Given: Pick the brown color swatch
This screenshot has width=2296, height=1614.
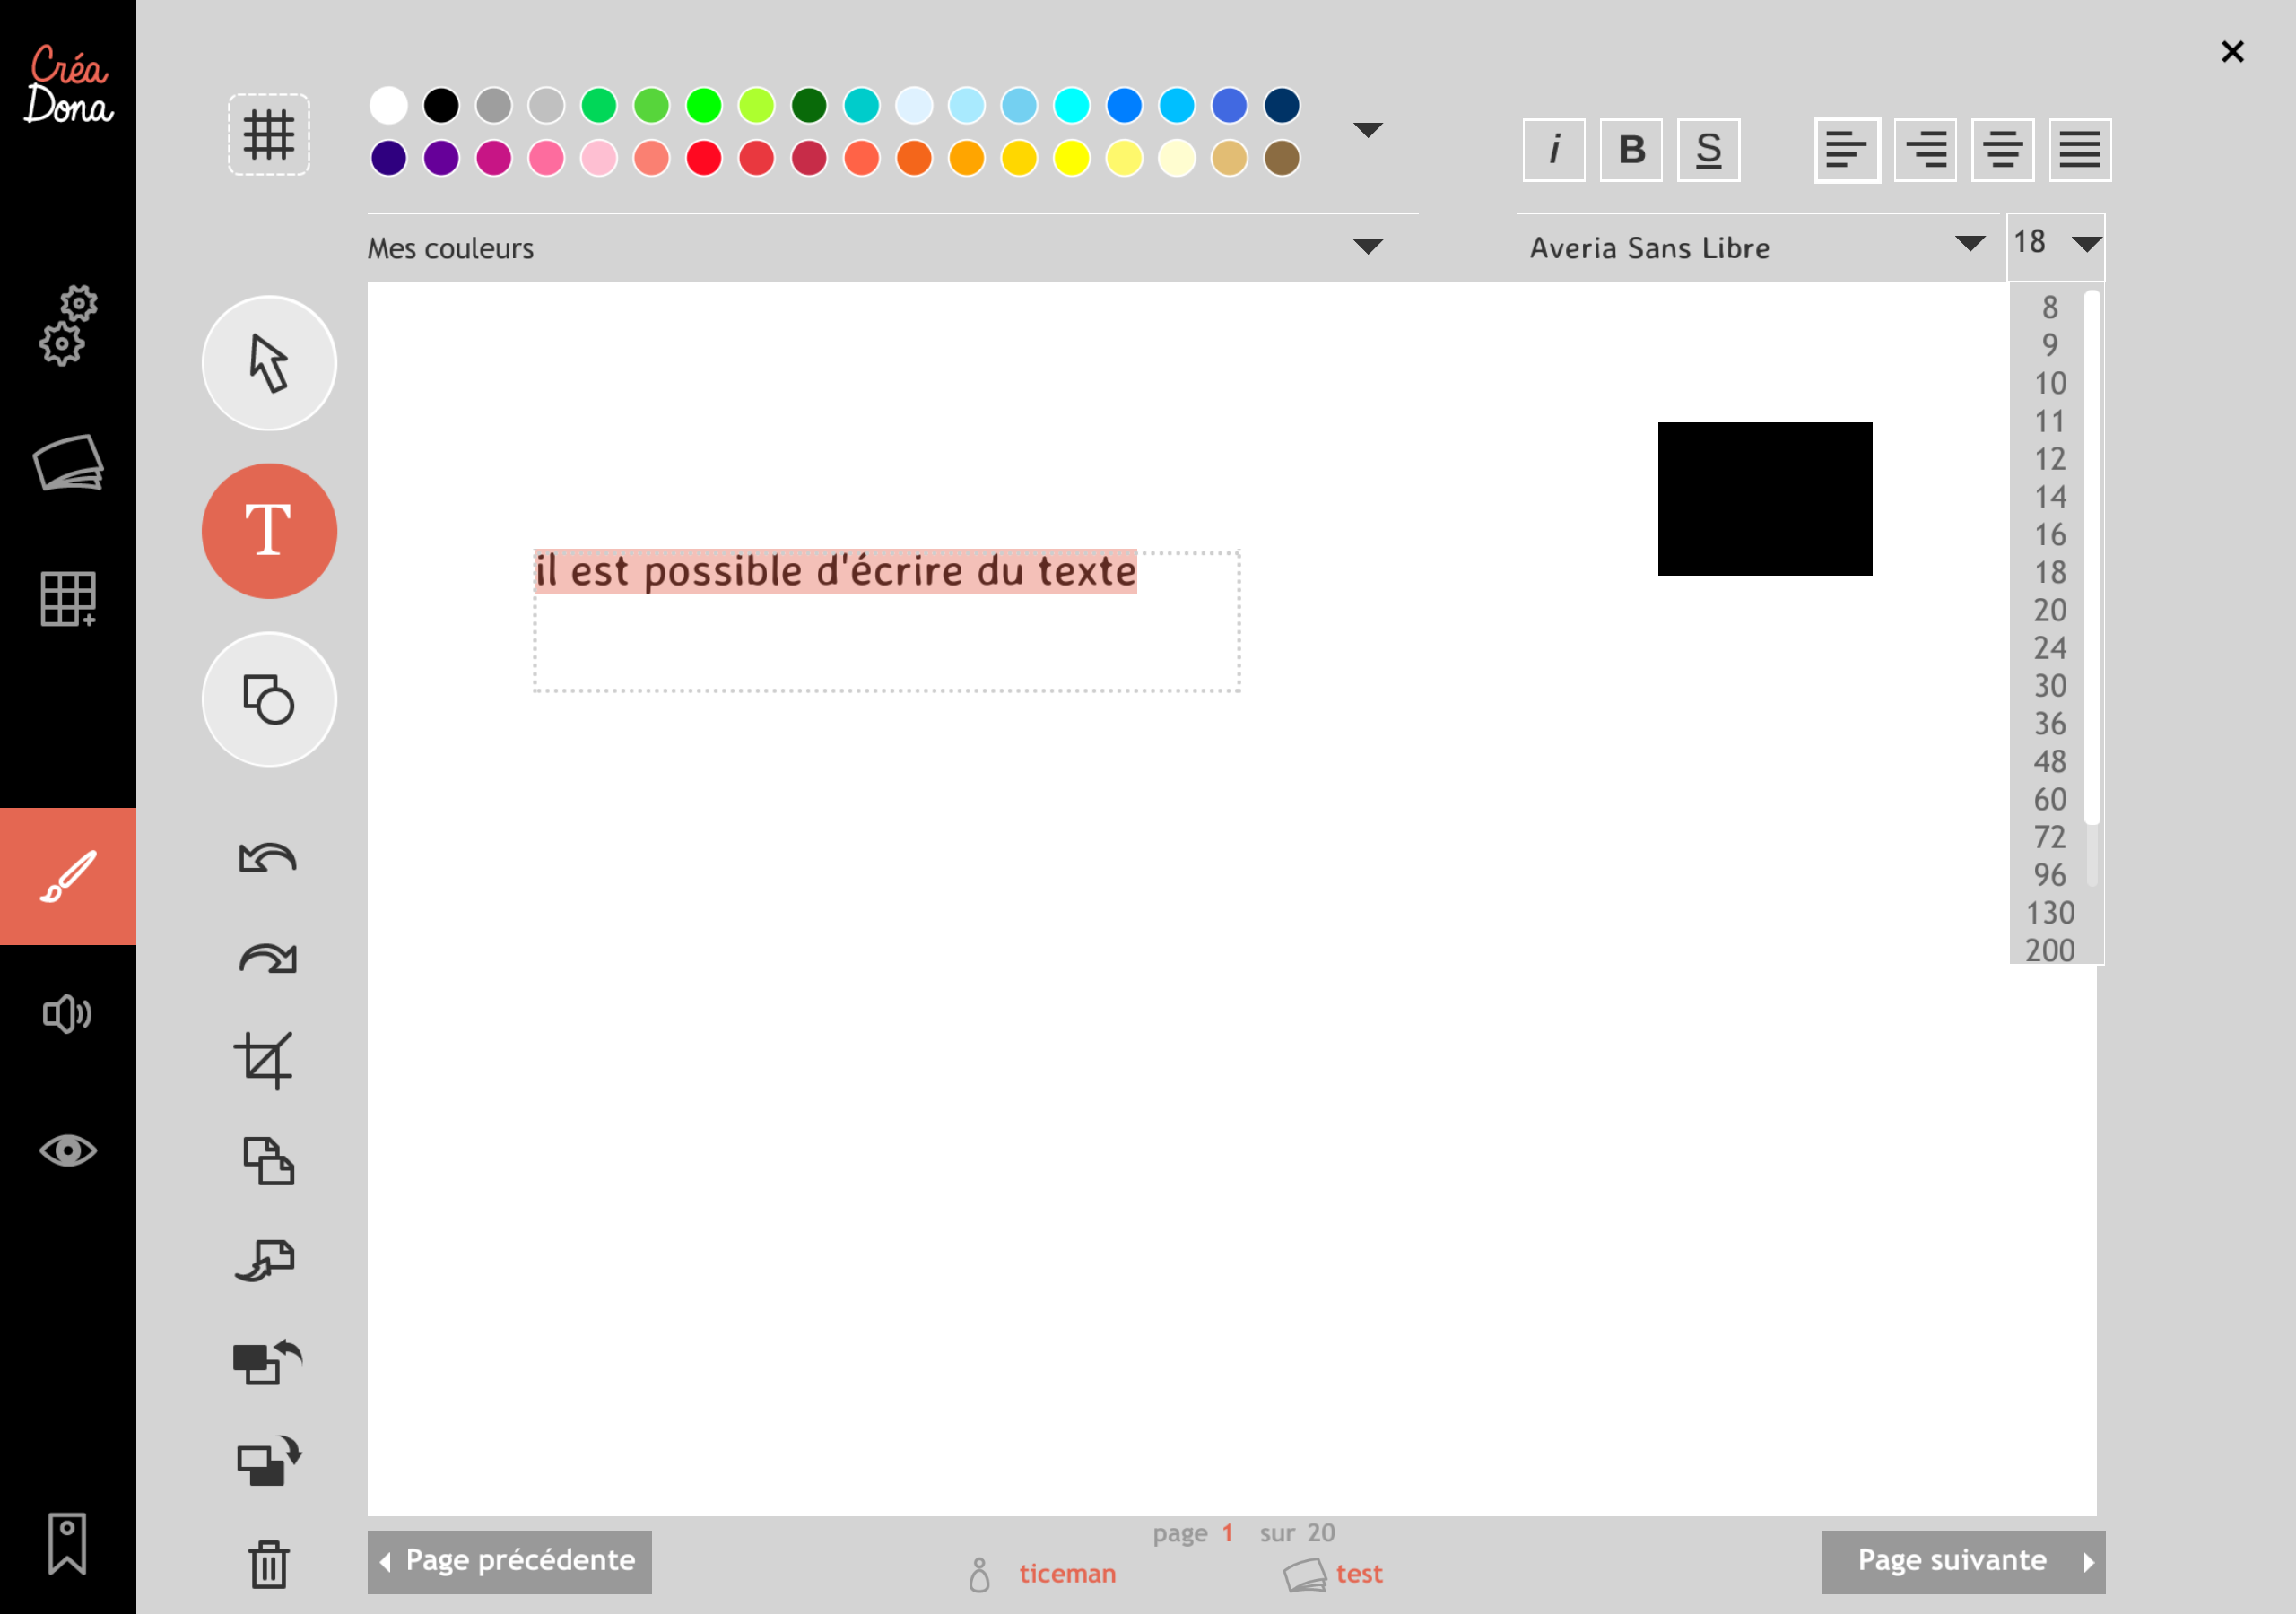Looking at the screenshot, I should point(1282,158).
